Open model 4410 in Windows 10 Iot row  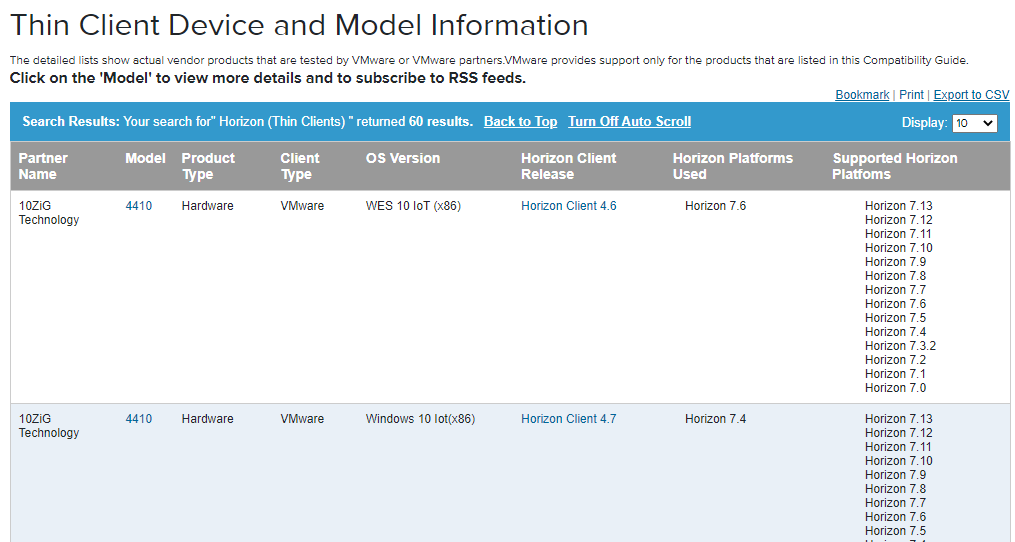139,419
